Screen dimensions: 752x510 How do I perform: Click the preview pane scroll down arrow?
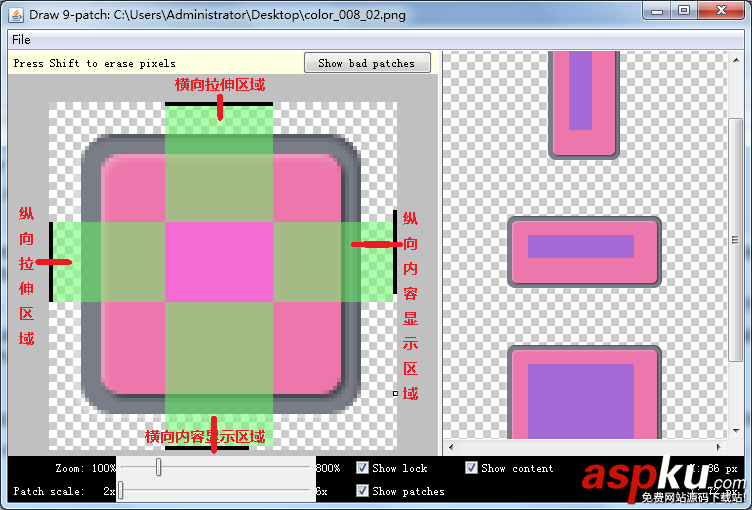pos(736,431)
